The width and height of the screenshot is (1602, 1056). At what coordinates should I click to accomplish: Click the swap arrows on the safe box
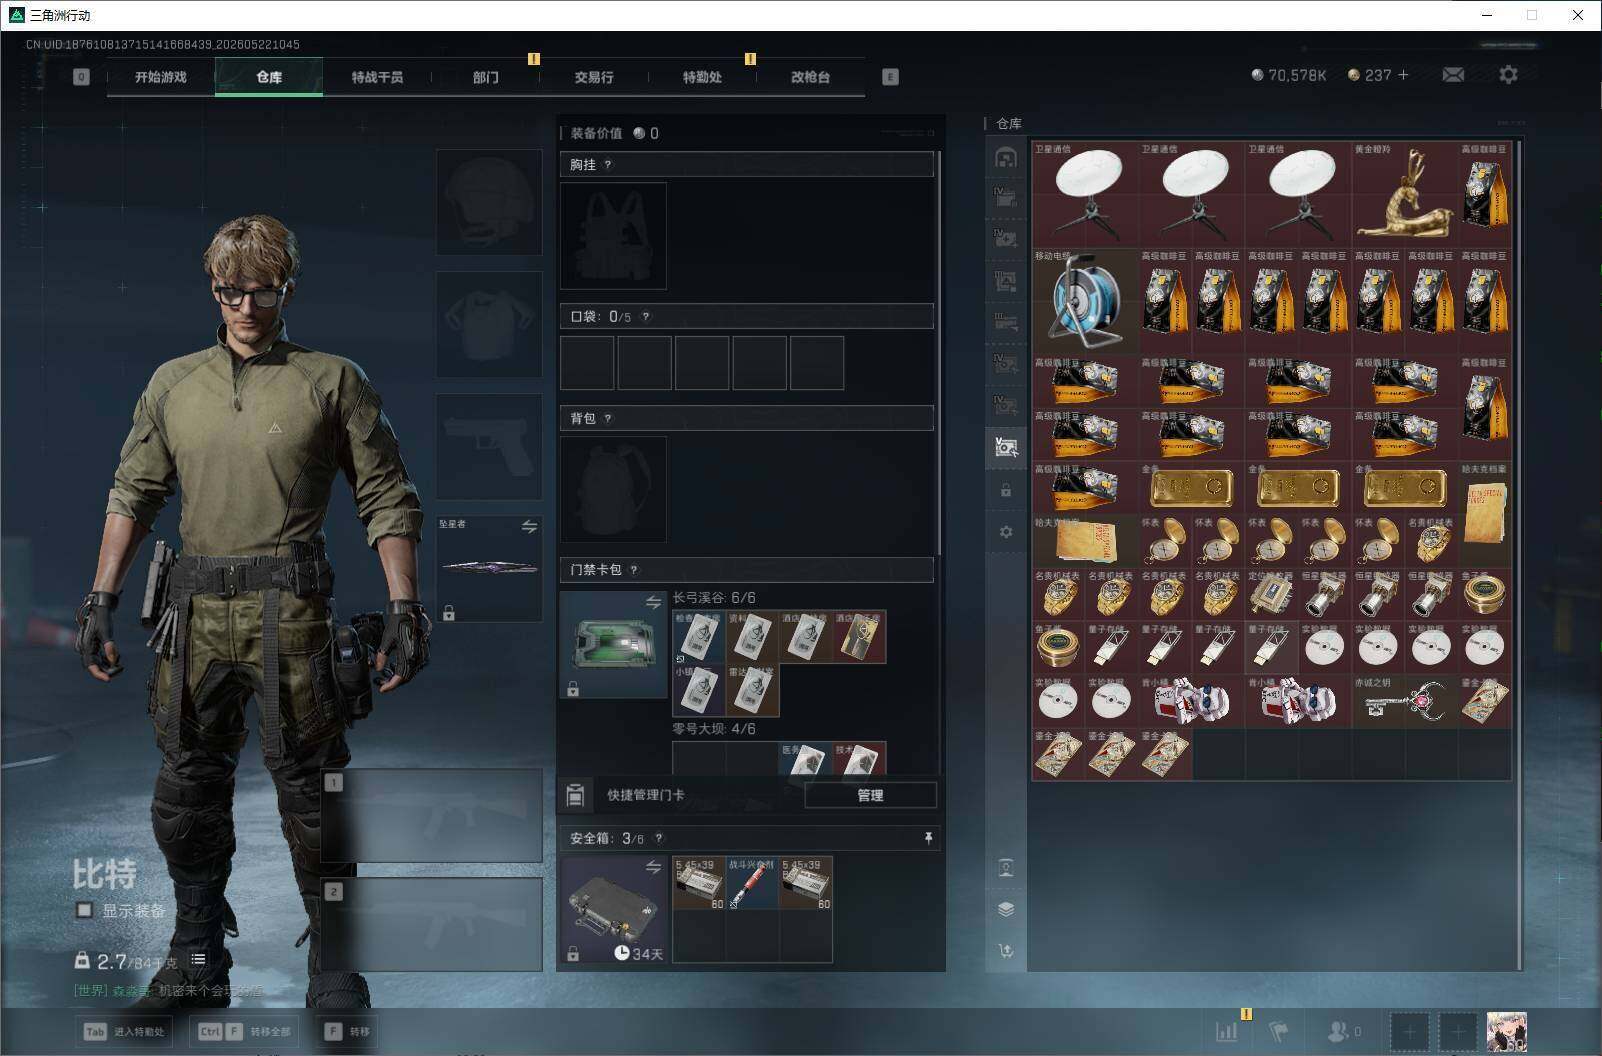[653, 867]
